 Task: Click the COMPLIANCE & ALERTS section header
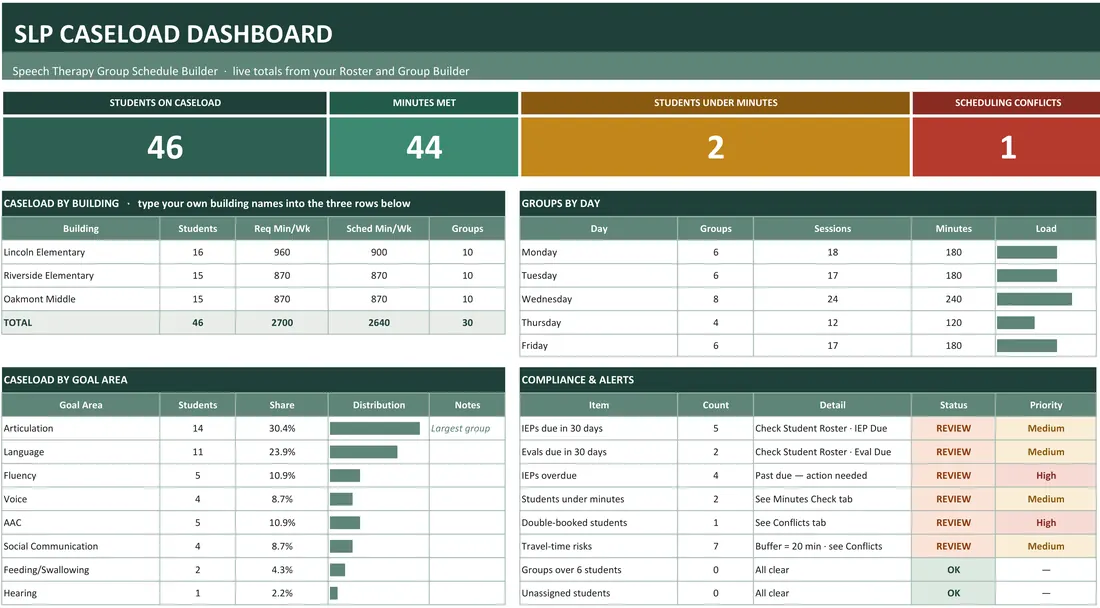pyautogui.click(x=807, y=379)
